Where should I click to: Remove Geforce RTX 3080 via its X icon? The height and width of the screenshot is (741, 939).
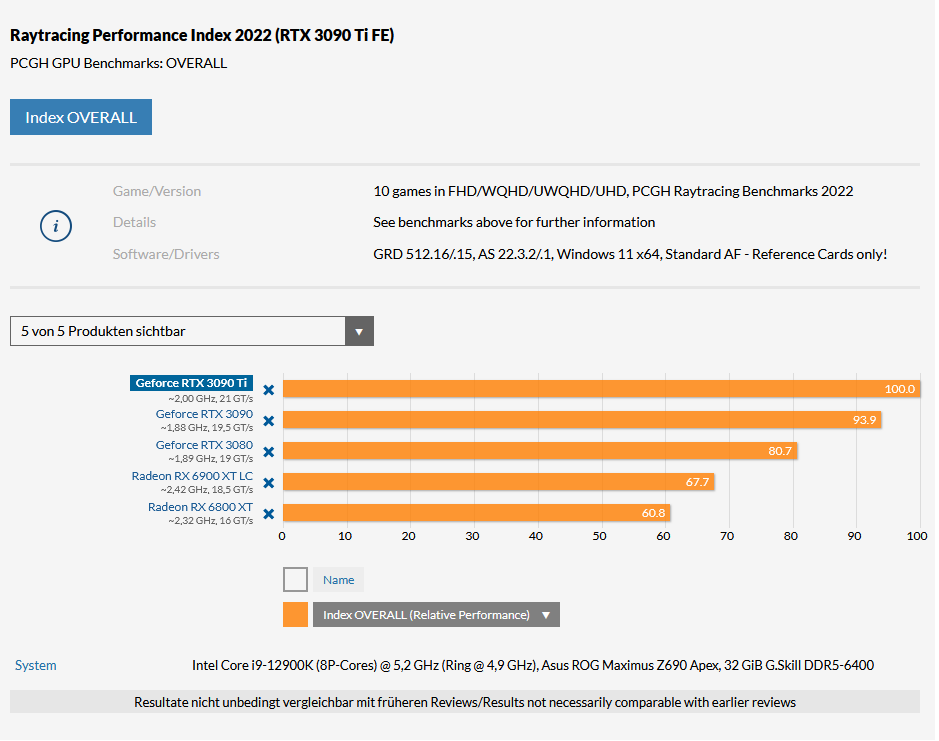269,453
